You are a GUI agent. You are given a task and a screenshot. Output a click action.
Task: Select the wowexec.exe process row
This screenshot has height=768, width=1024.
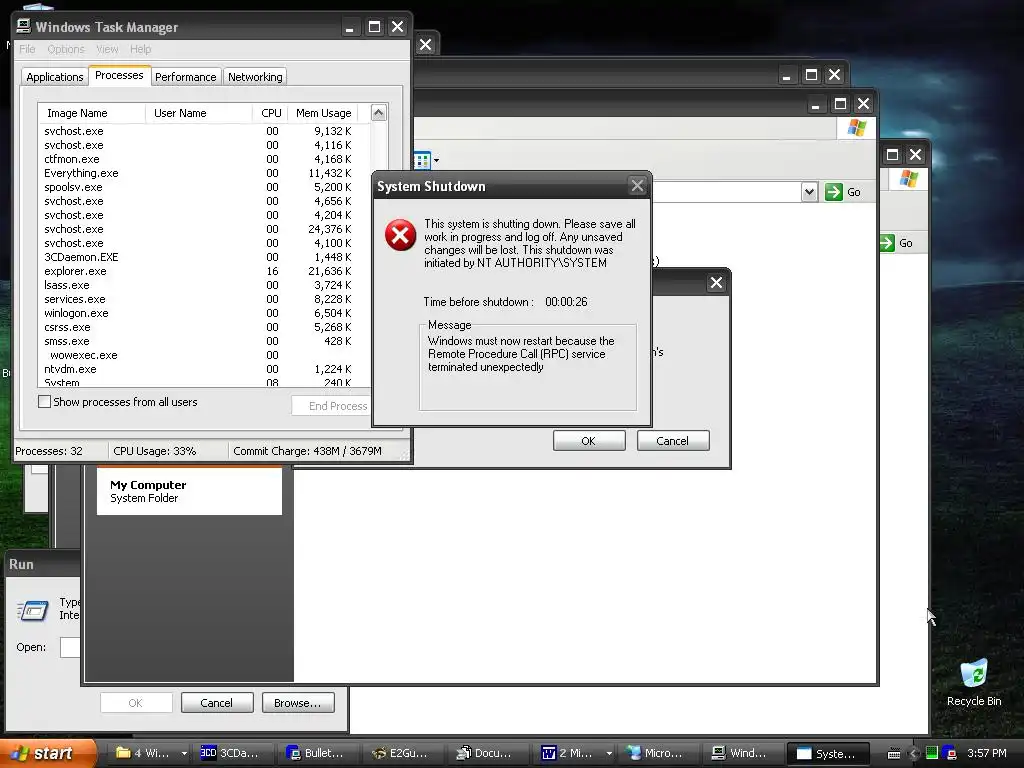coord(204,355)
